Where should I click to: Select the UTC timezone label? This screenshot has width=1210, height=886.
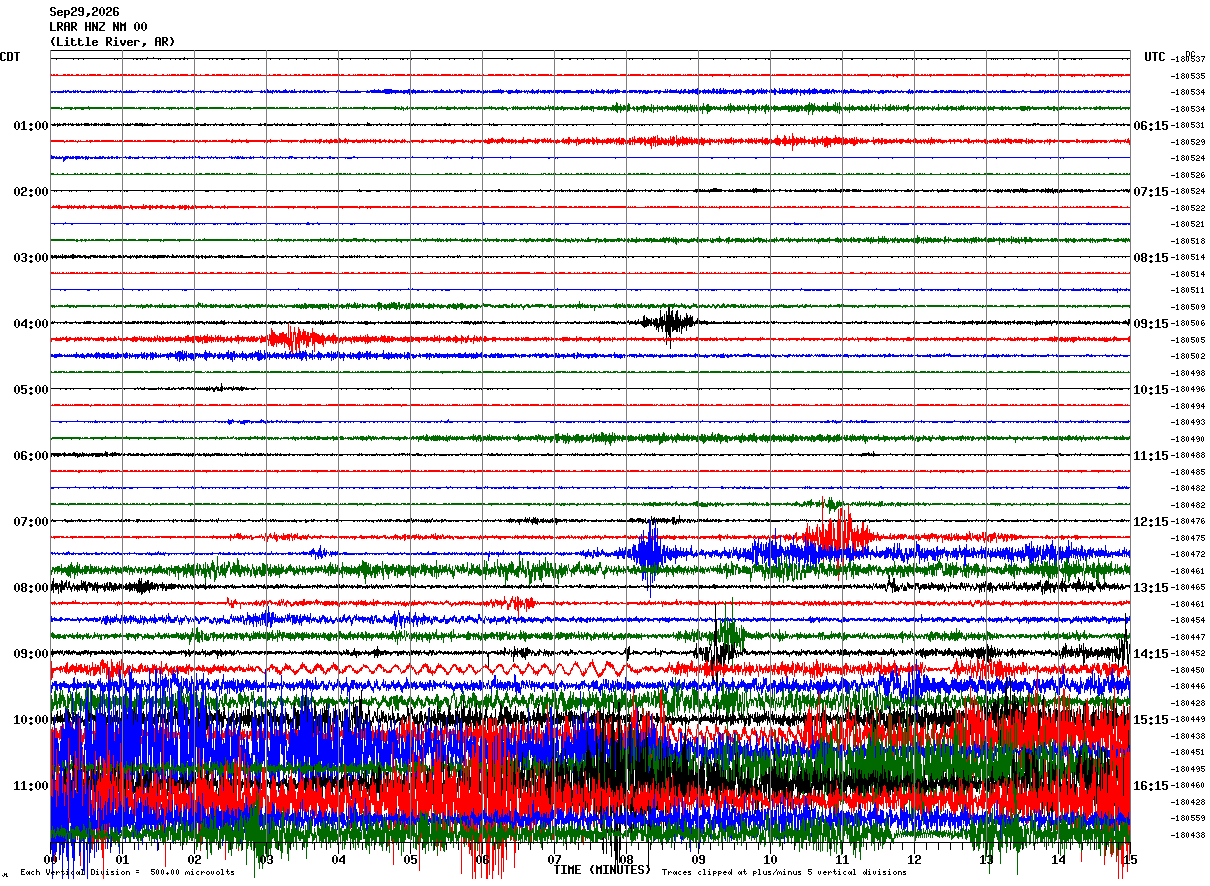coord(1155,57)
